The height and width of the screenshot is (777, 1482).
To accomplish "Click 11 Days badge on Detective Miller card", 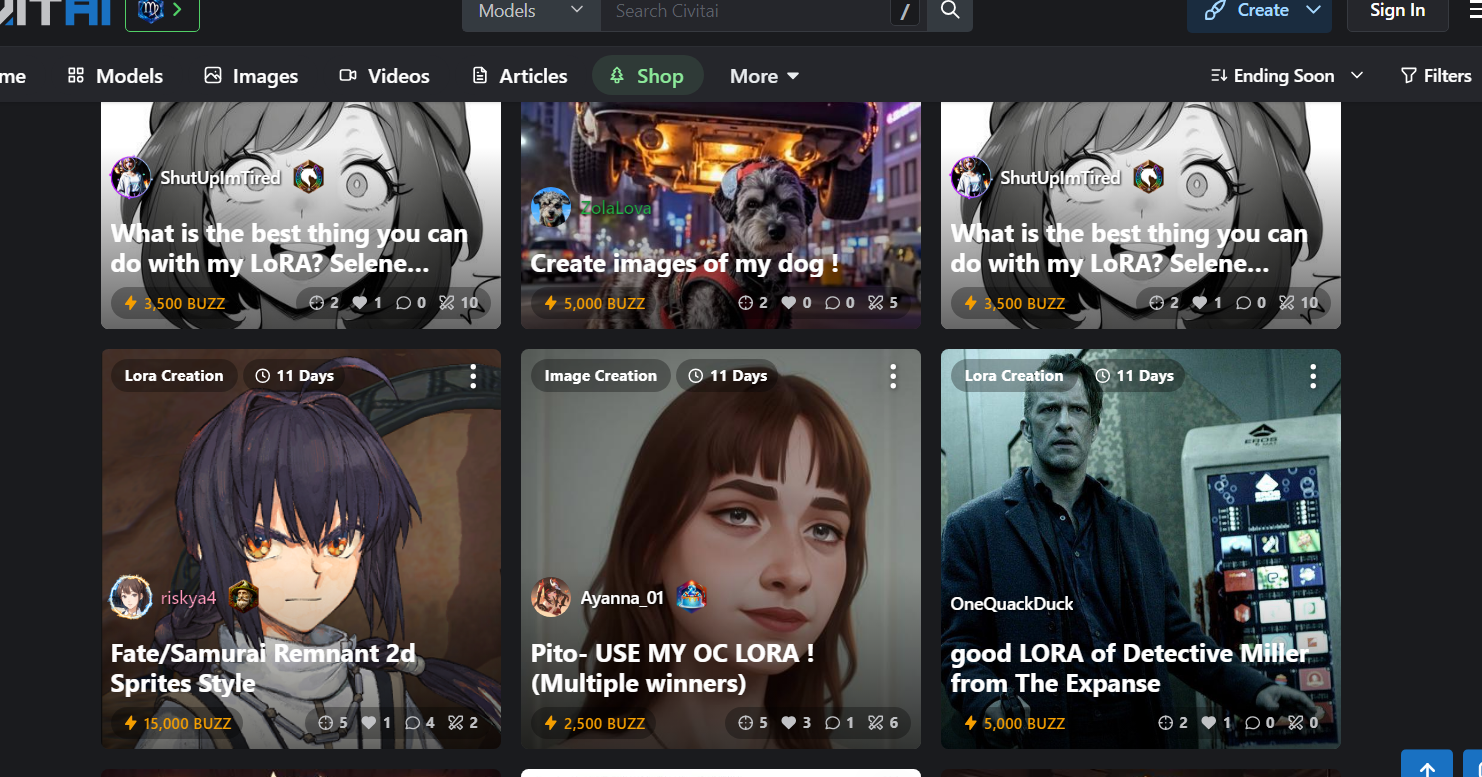I will tap(1135, 376).
